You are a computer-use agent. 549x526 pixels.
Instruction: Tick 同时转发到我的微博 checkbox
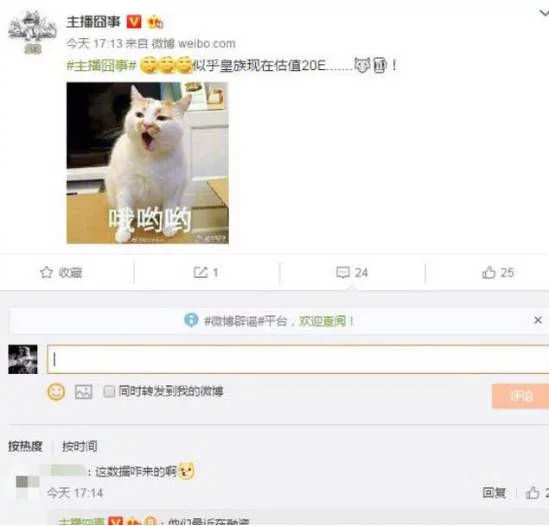(x=109, y=392)
